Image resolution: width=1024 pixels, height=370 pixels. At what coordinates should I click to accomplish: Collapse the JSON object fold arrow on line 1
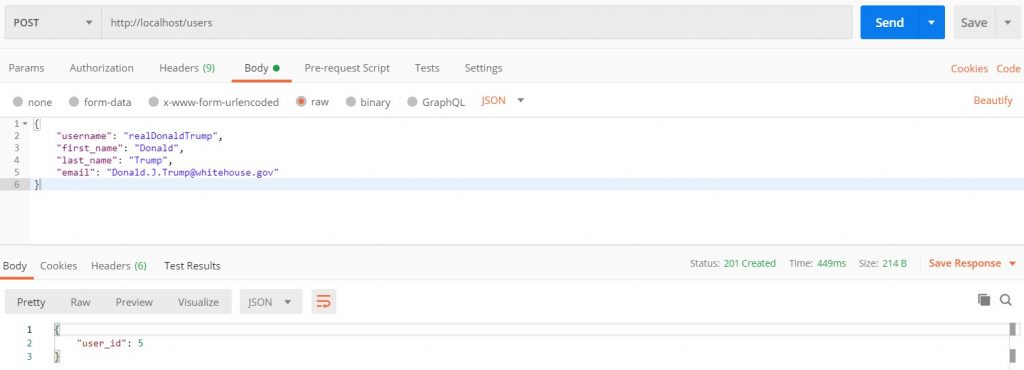(25, 123)
